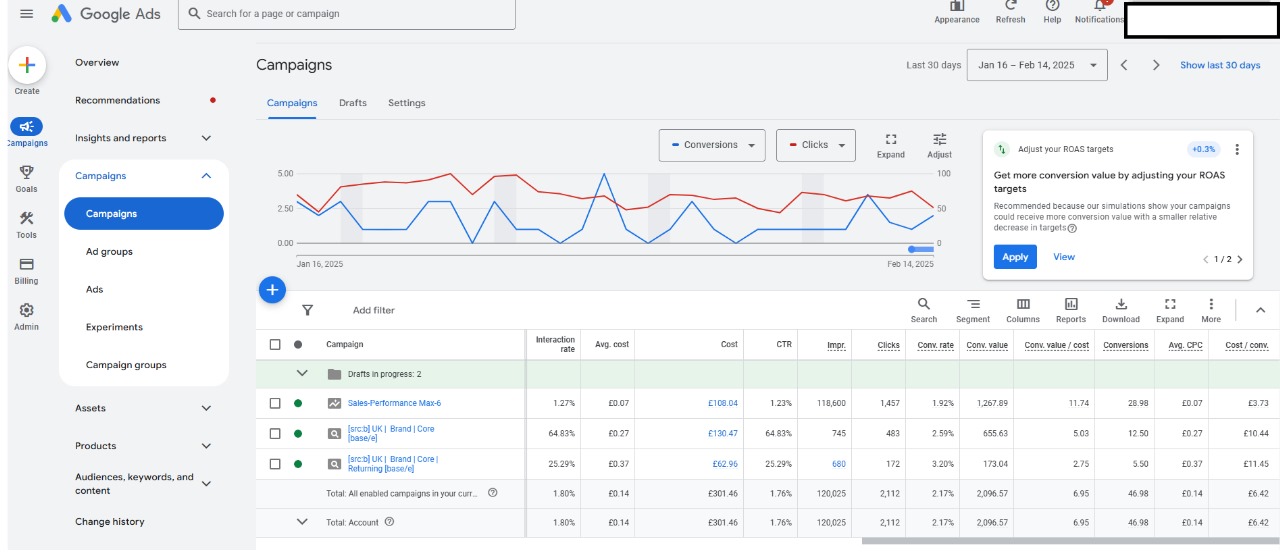Select the Campaigns tab
Image resolution: width=1280 pixels, height=553 pixels.
292,103
